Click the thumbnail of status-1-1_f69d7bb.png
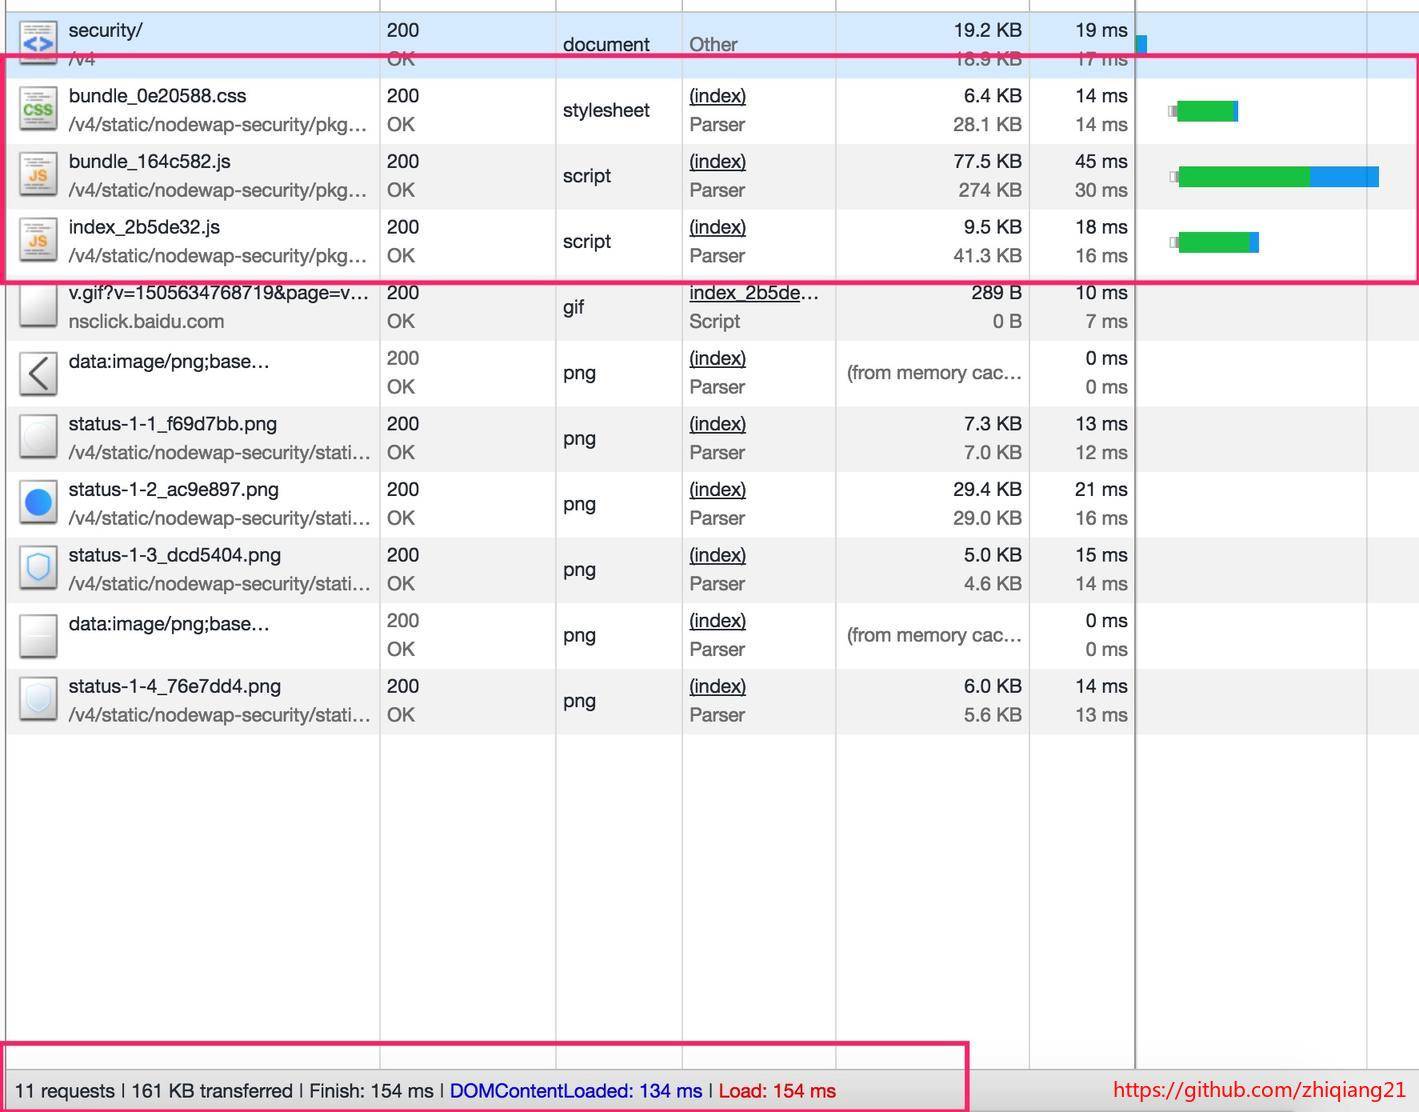 coord(38,438)
